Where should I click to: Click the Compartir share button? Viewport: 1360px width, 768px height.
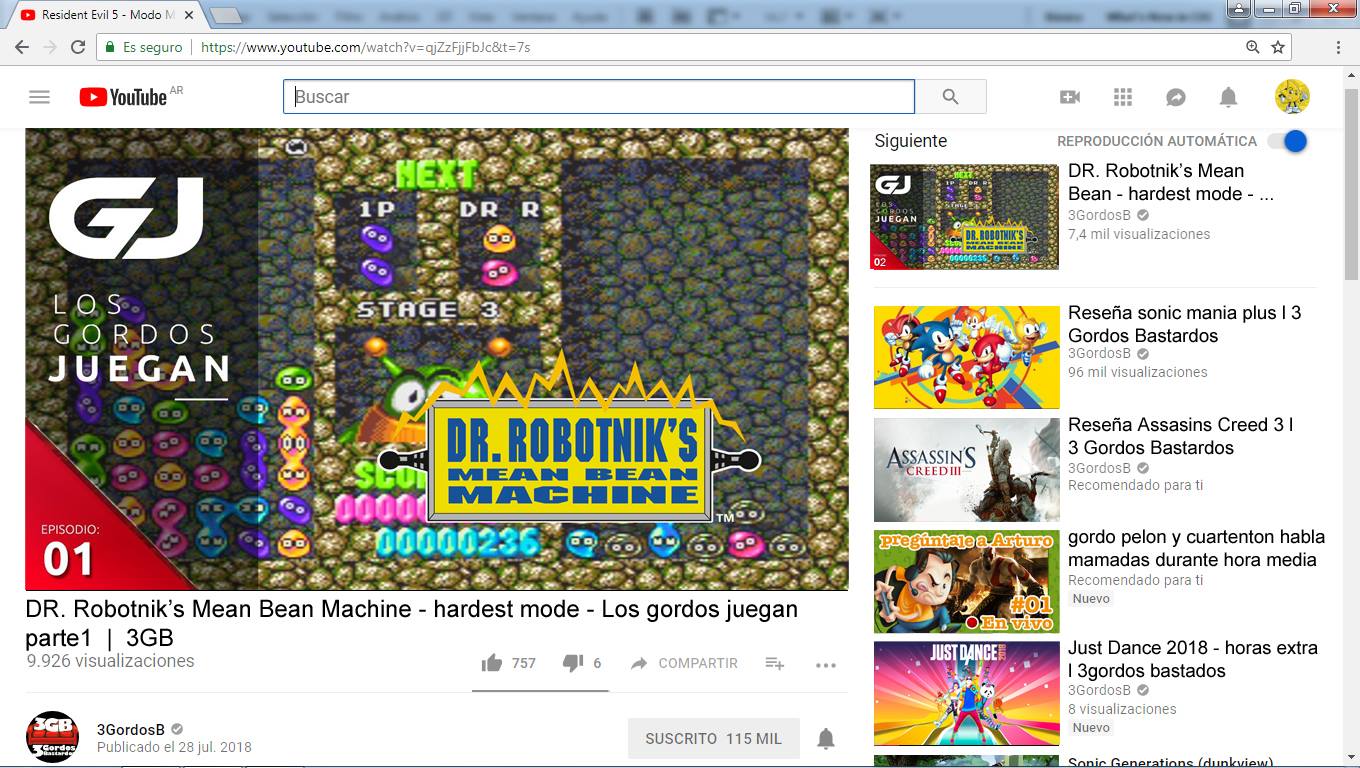point(685,663)
